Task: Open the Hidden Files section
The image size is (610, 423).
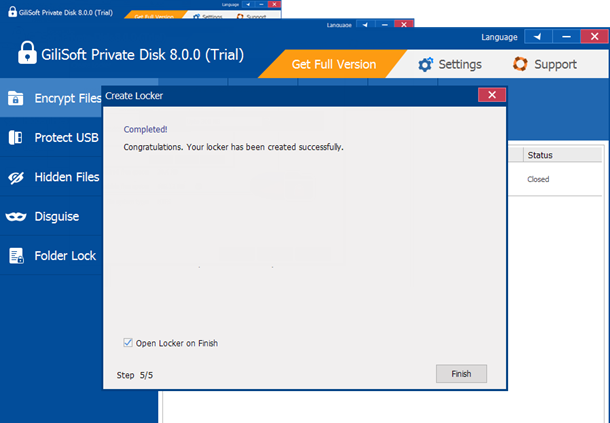Action: click(x=51, y=177)
